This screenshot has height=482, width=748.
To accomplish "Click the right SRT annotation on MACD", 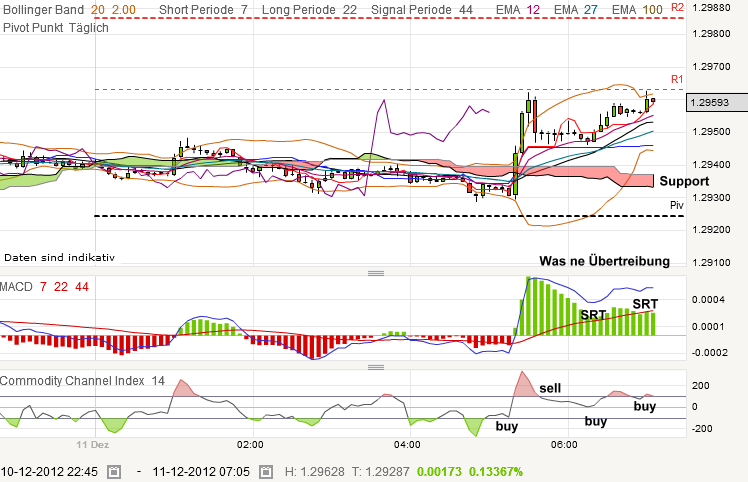I will (x=645, y=304).
